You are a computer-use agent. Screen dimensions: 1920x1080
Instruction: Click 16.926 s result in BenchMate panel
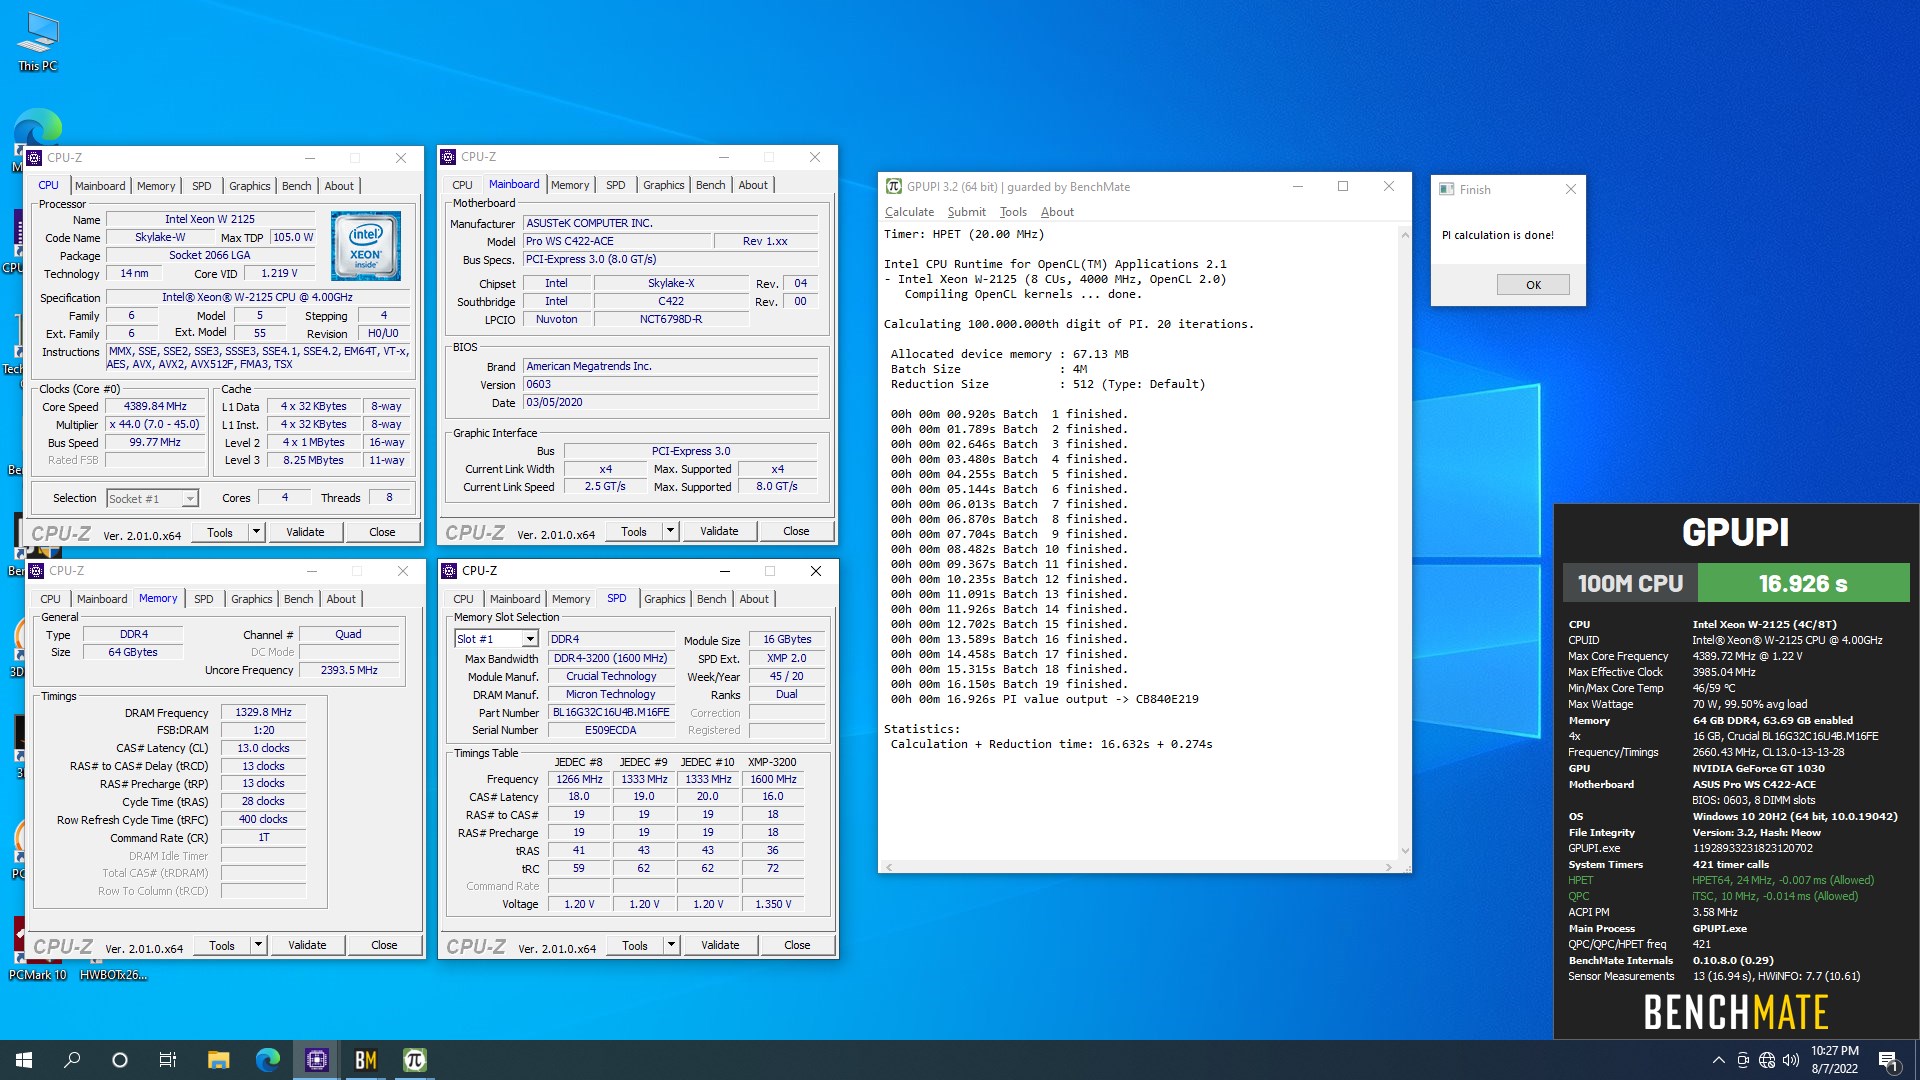point(1803,583)
